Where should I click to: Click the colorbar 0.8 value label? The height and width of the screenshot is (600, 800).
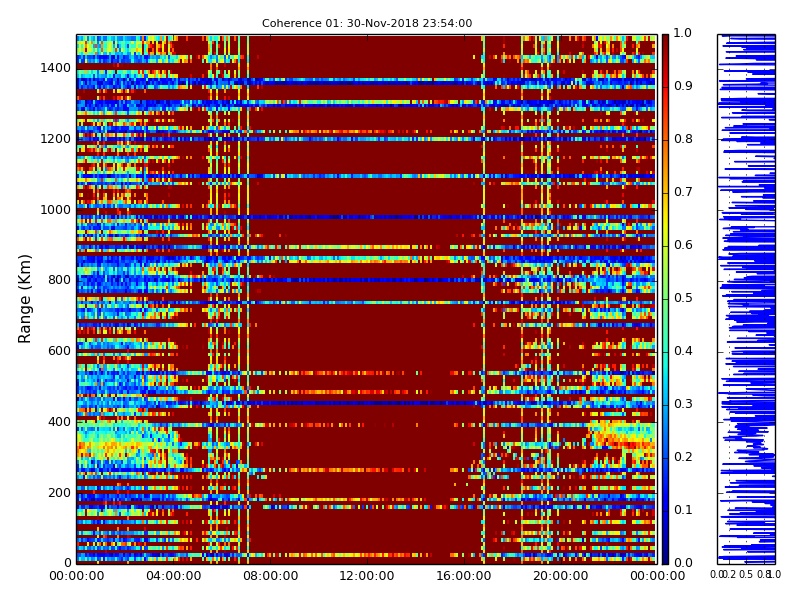683,139
